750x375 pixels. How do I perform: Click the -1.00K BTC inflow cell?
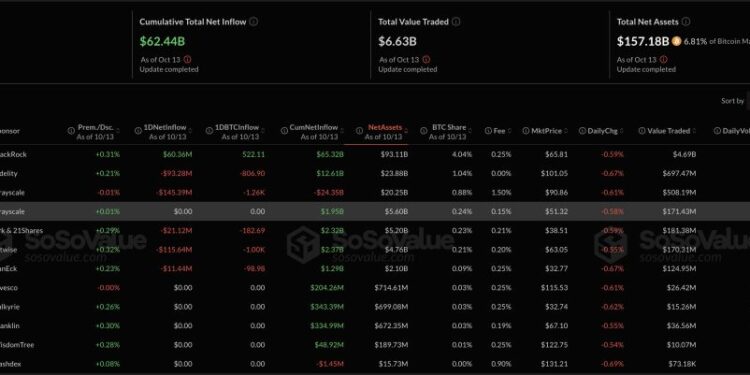(253, 249)
